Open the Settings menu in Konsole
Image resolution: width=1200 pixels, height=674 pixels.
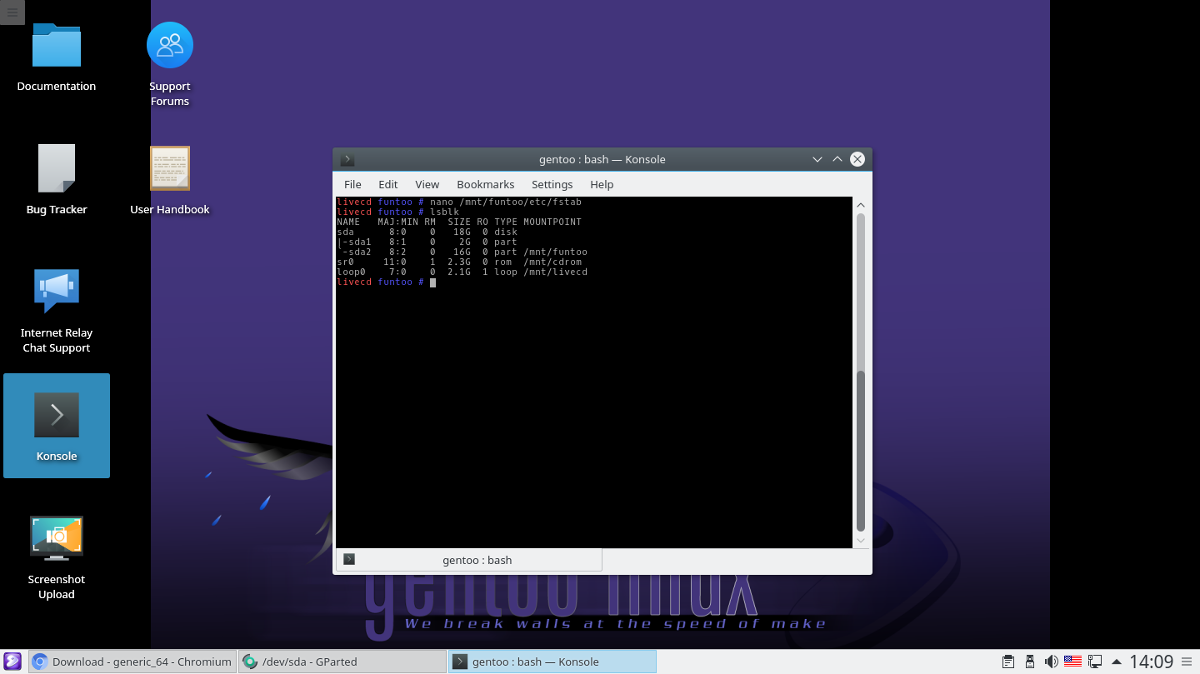click(x=552, y=185)
